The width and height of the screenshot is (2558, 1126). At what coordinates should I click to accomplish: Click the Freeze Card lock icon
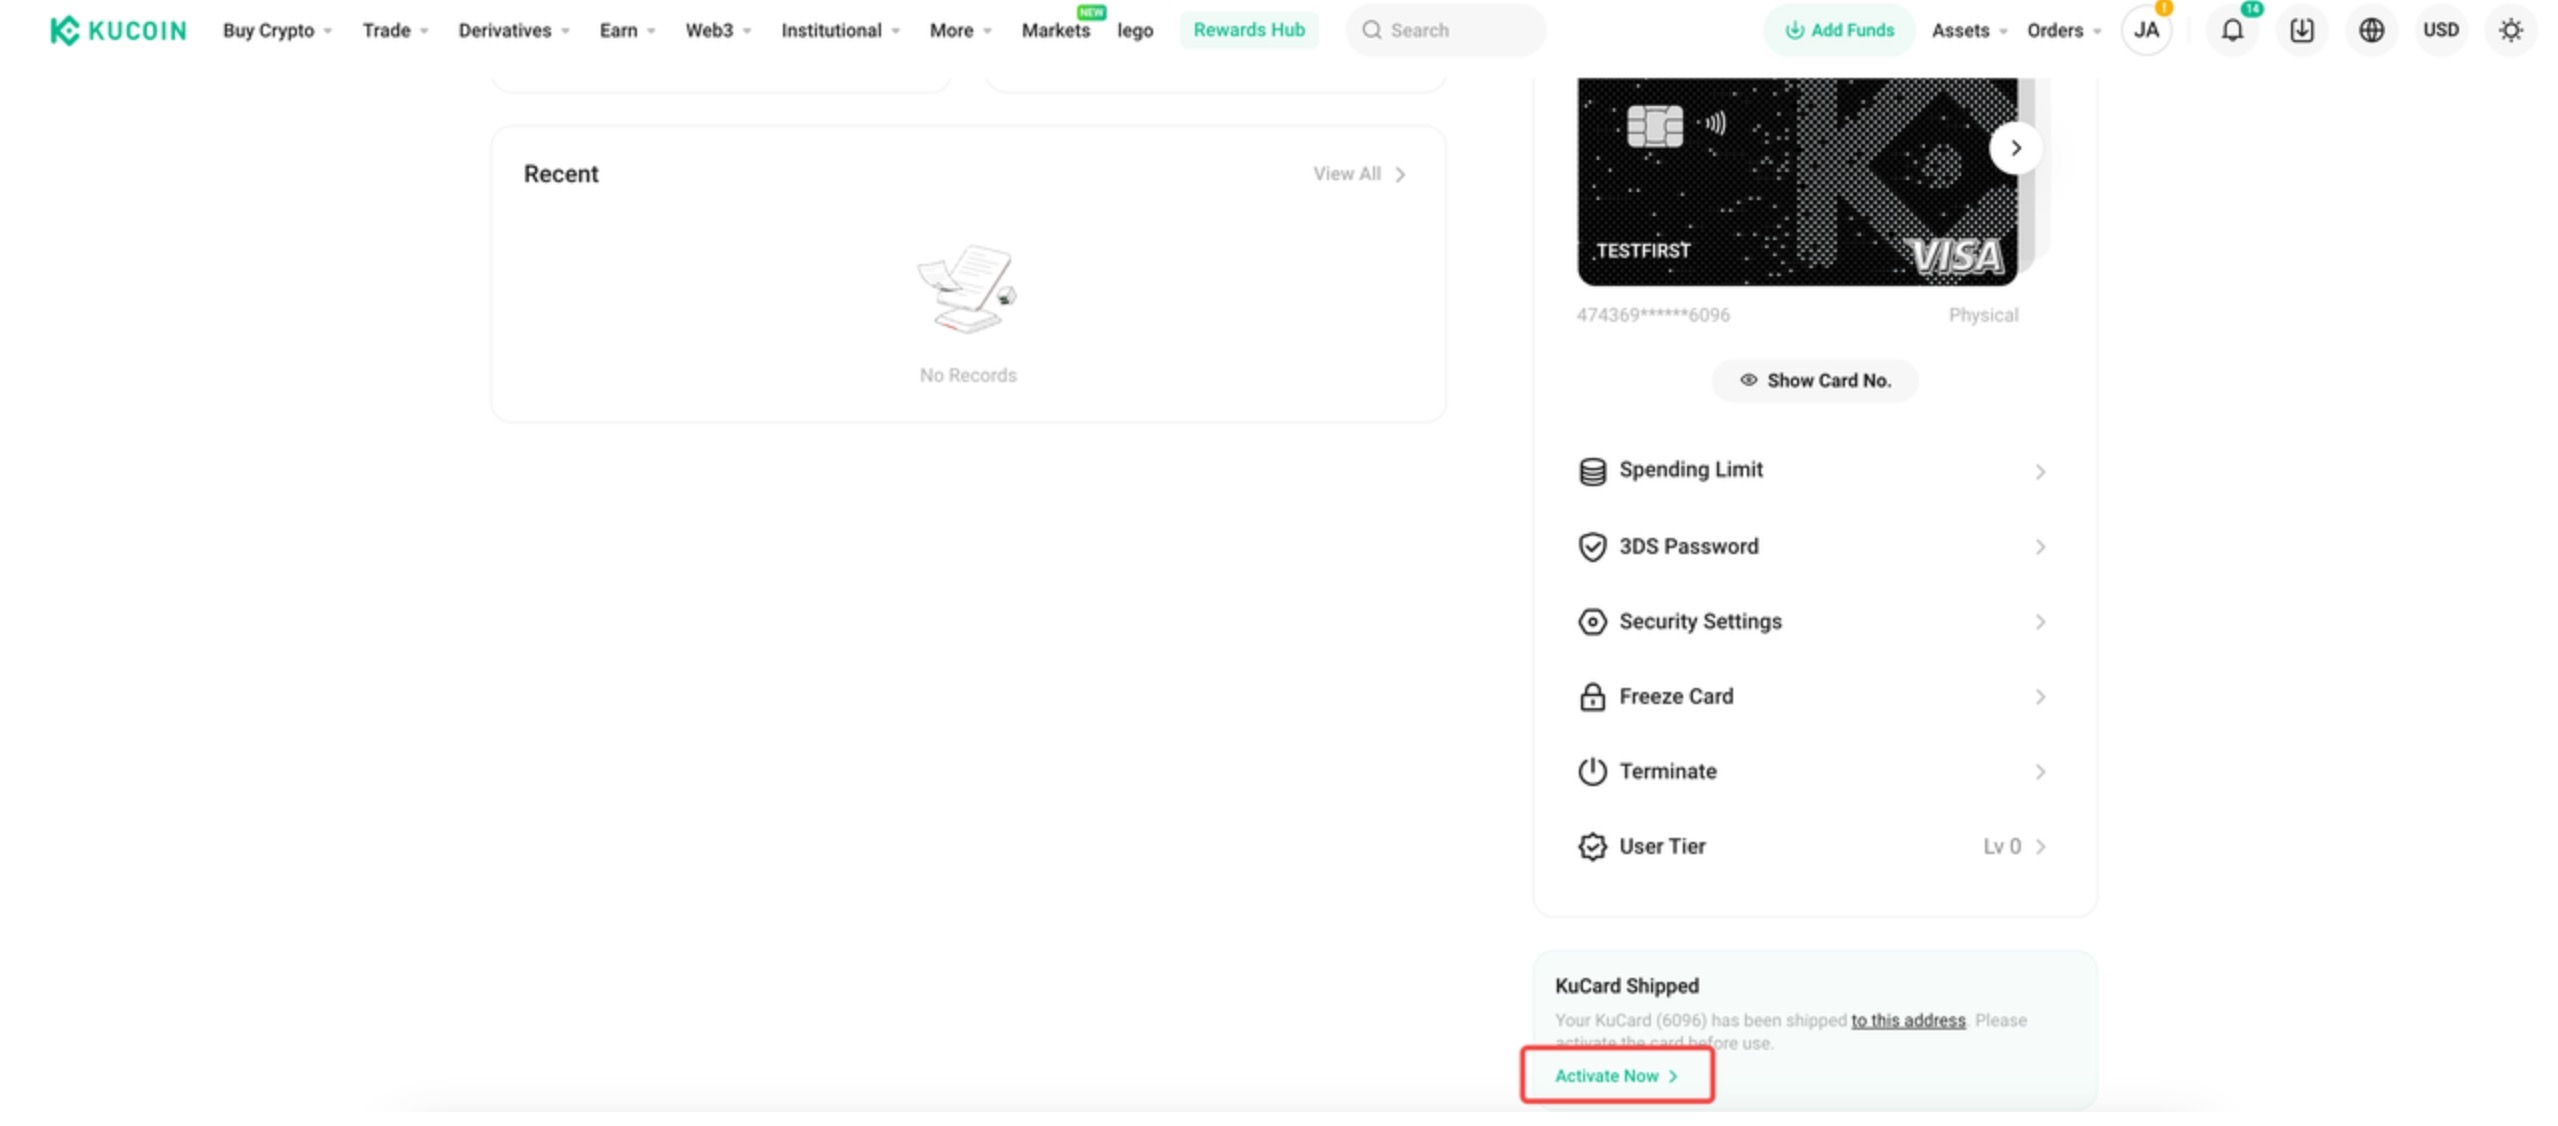point(1591,696)
